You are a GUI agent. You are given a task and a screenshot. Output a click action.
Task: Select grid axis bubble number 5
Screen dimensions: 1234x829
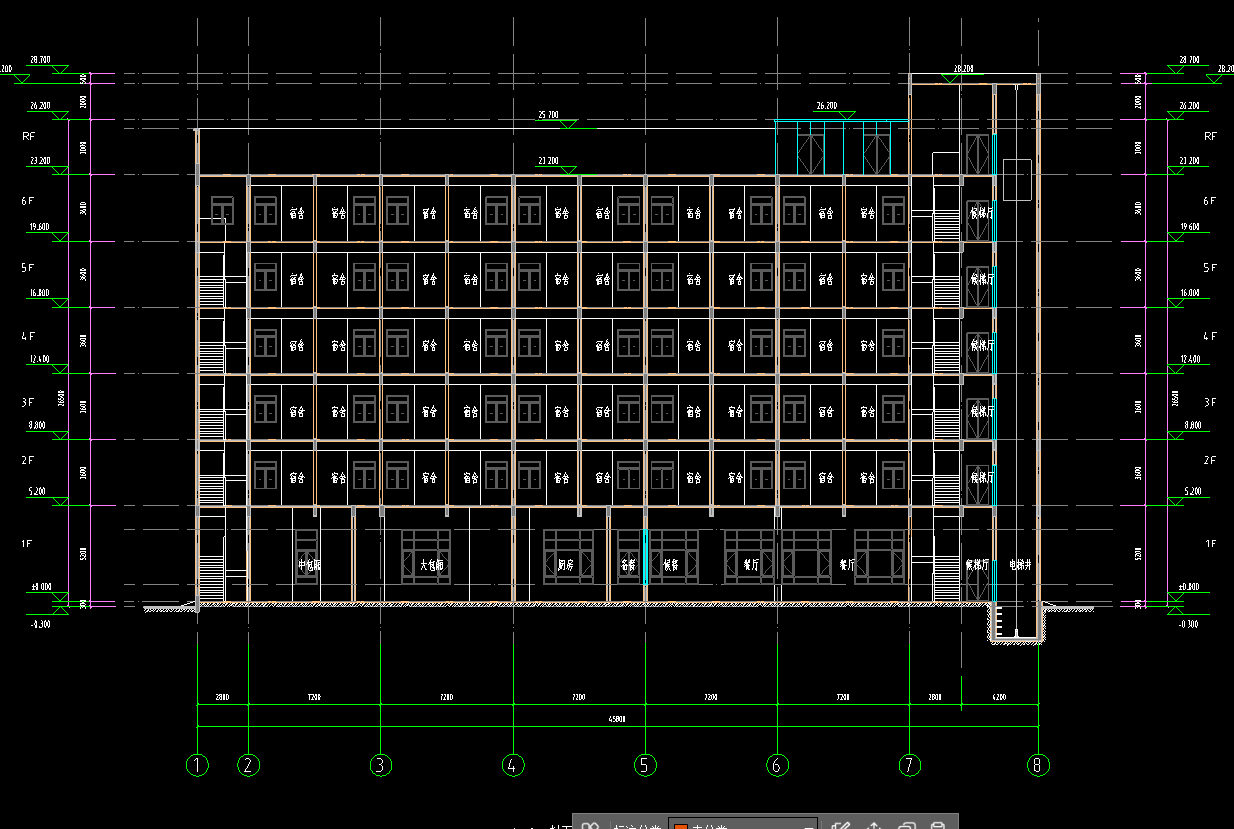[x=645, y=765]
